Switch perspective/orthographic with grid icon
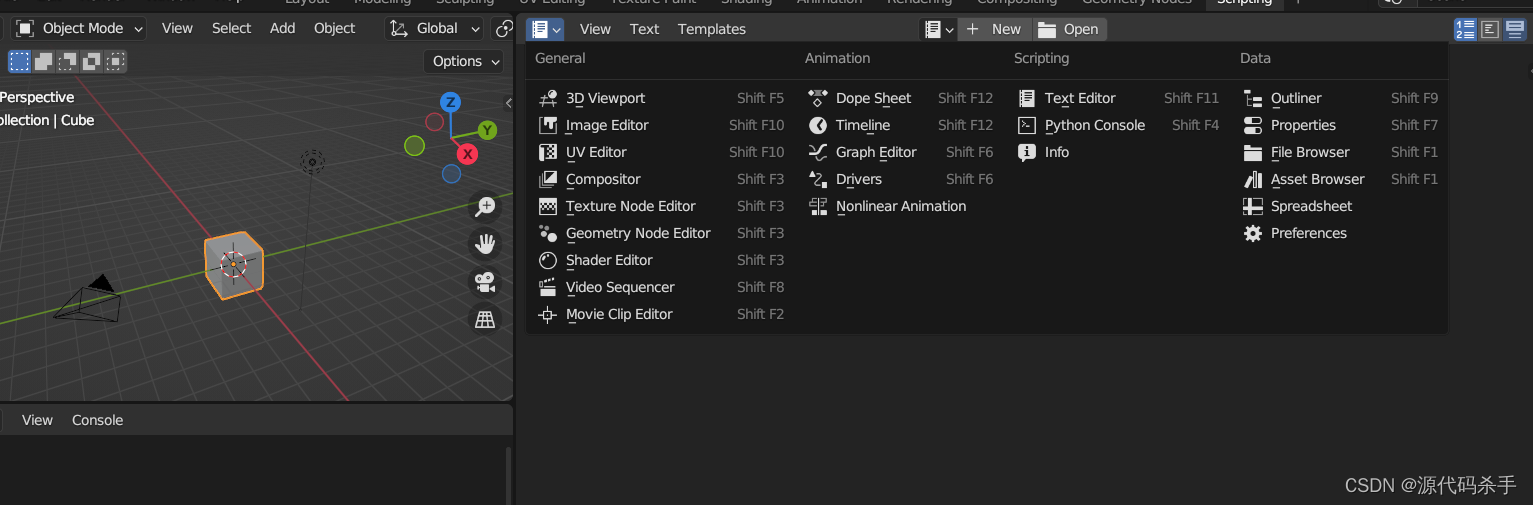The width and height of the screenshot is (1533, 505). pyautogui.click(x=485, y=320)
